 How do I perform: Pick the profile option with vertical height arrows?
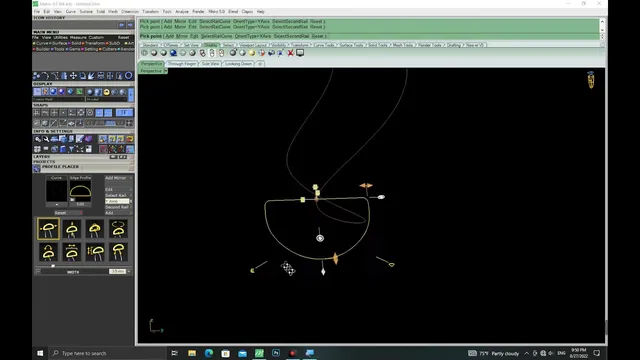tap(95, 252)
